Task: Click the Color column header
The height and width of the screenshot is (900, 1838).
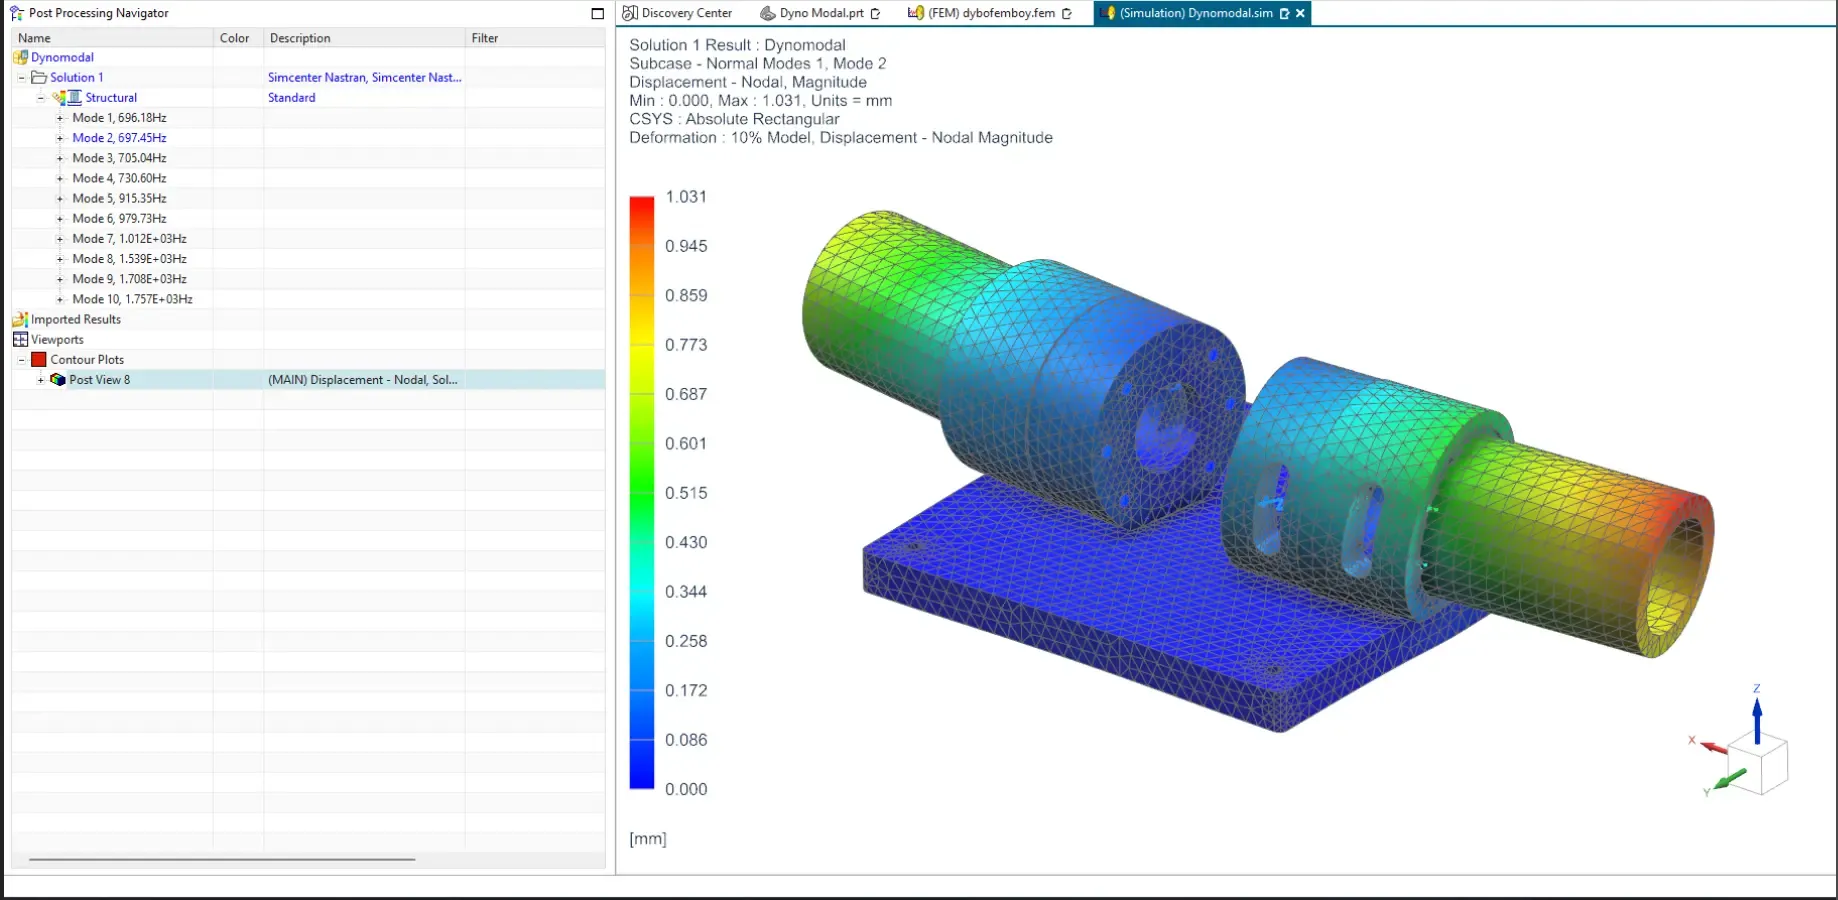Action: 238,38
